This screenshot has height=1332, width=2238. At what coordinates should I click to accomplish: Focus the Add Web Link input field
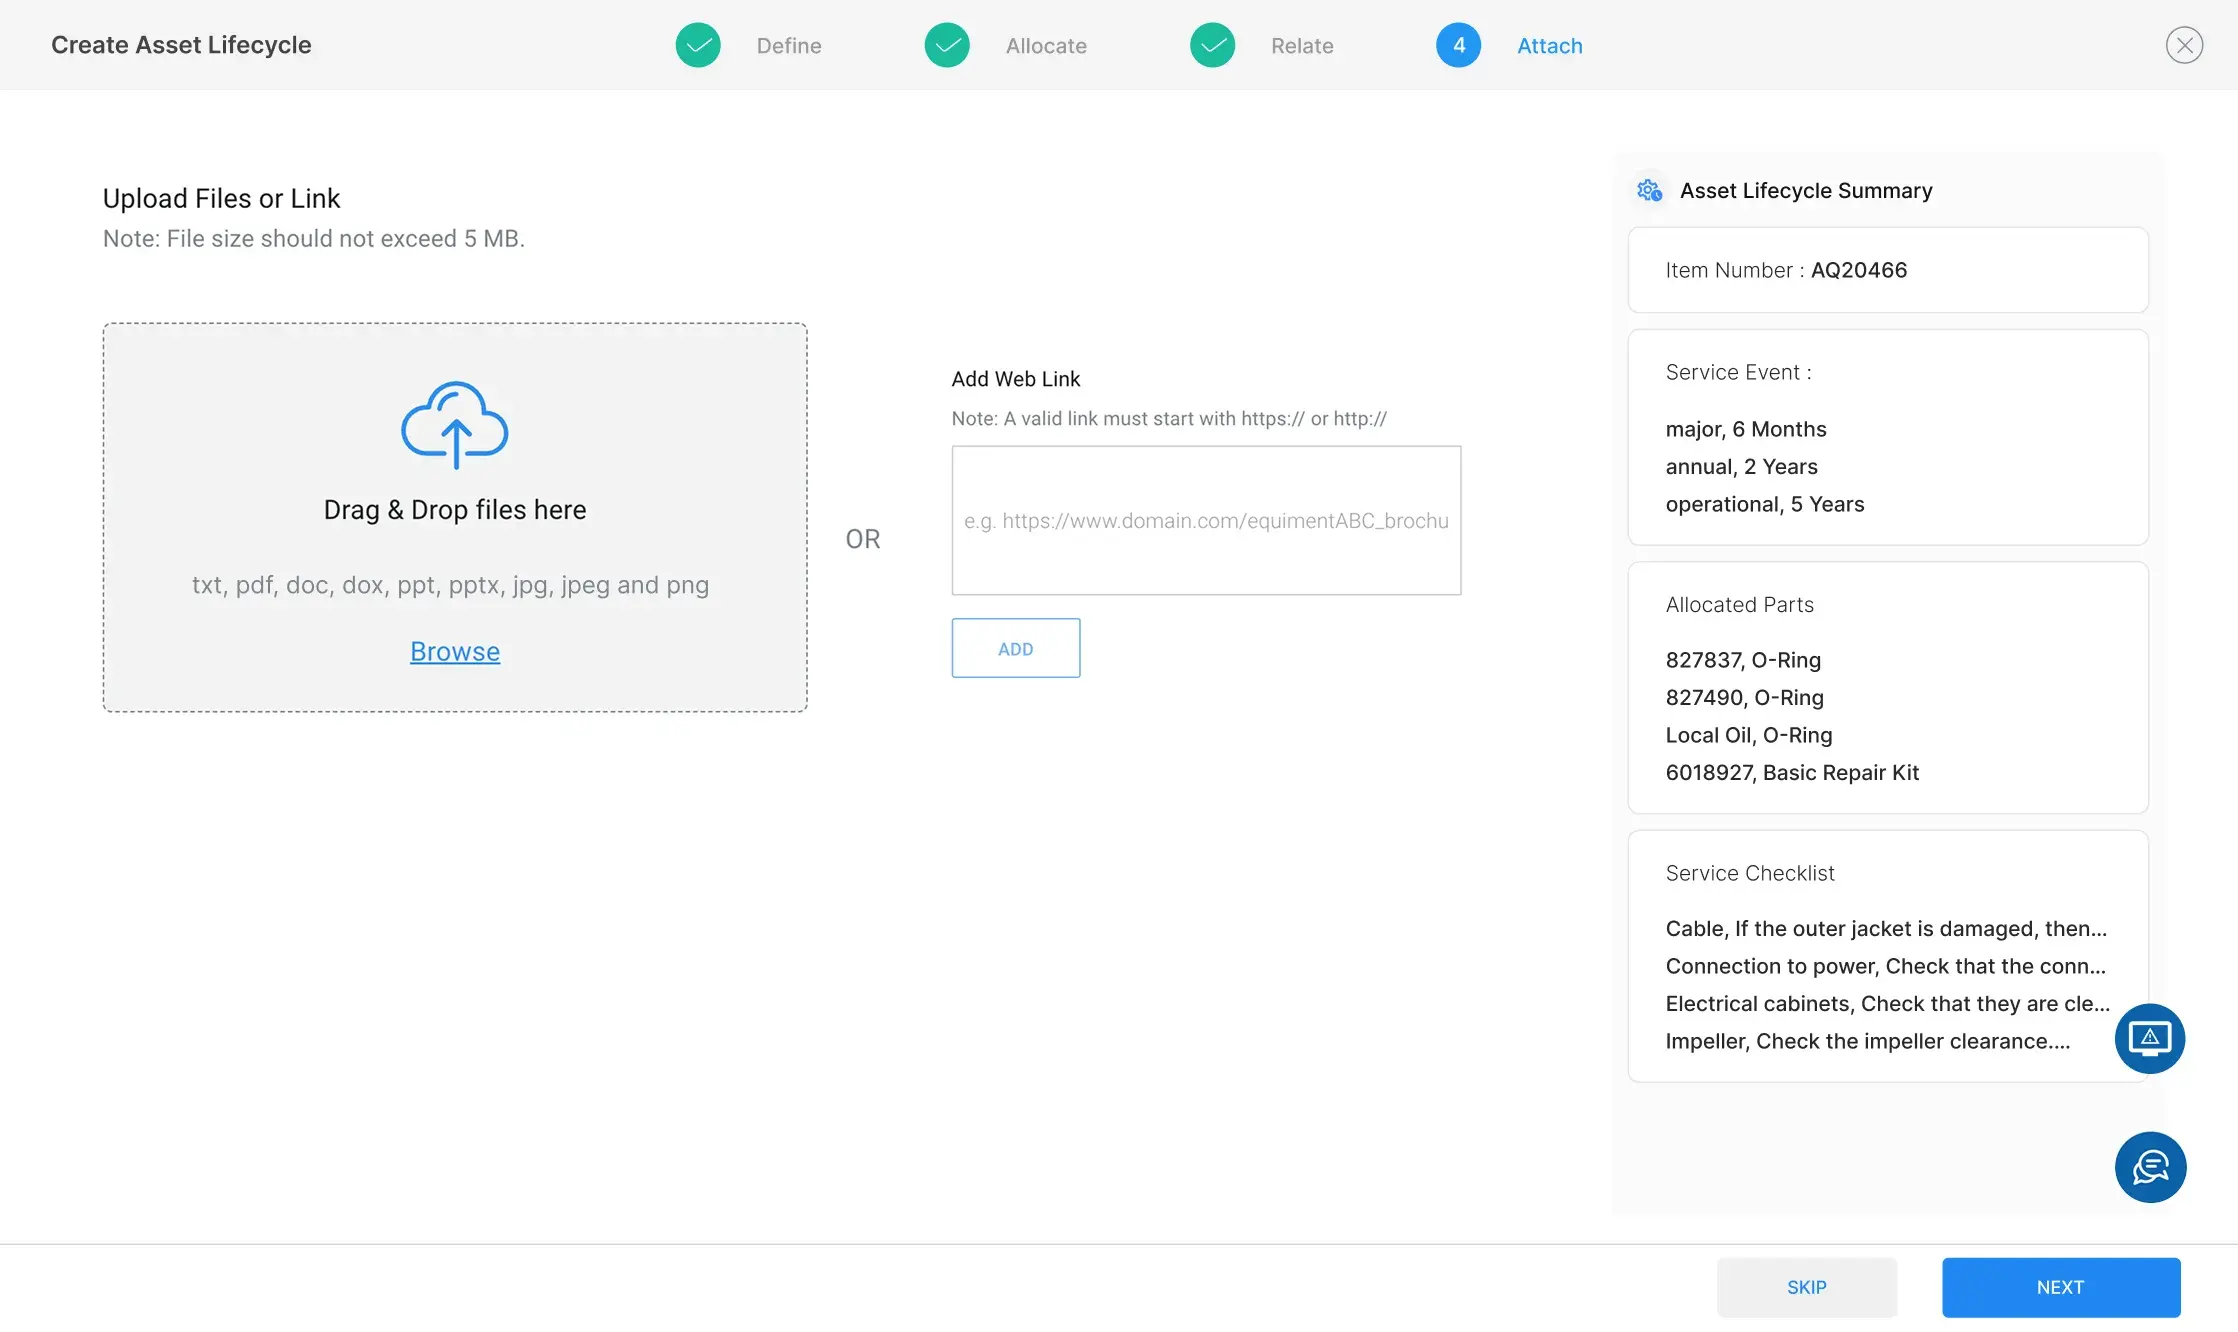click(x=1206, y=520)
